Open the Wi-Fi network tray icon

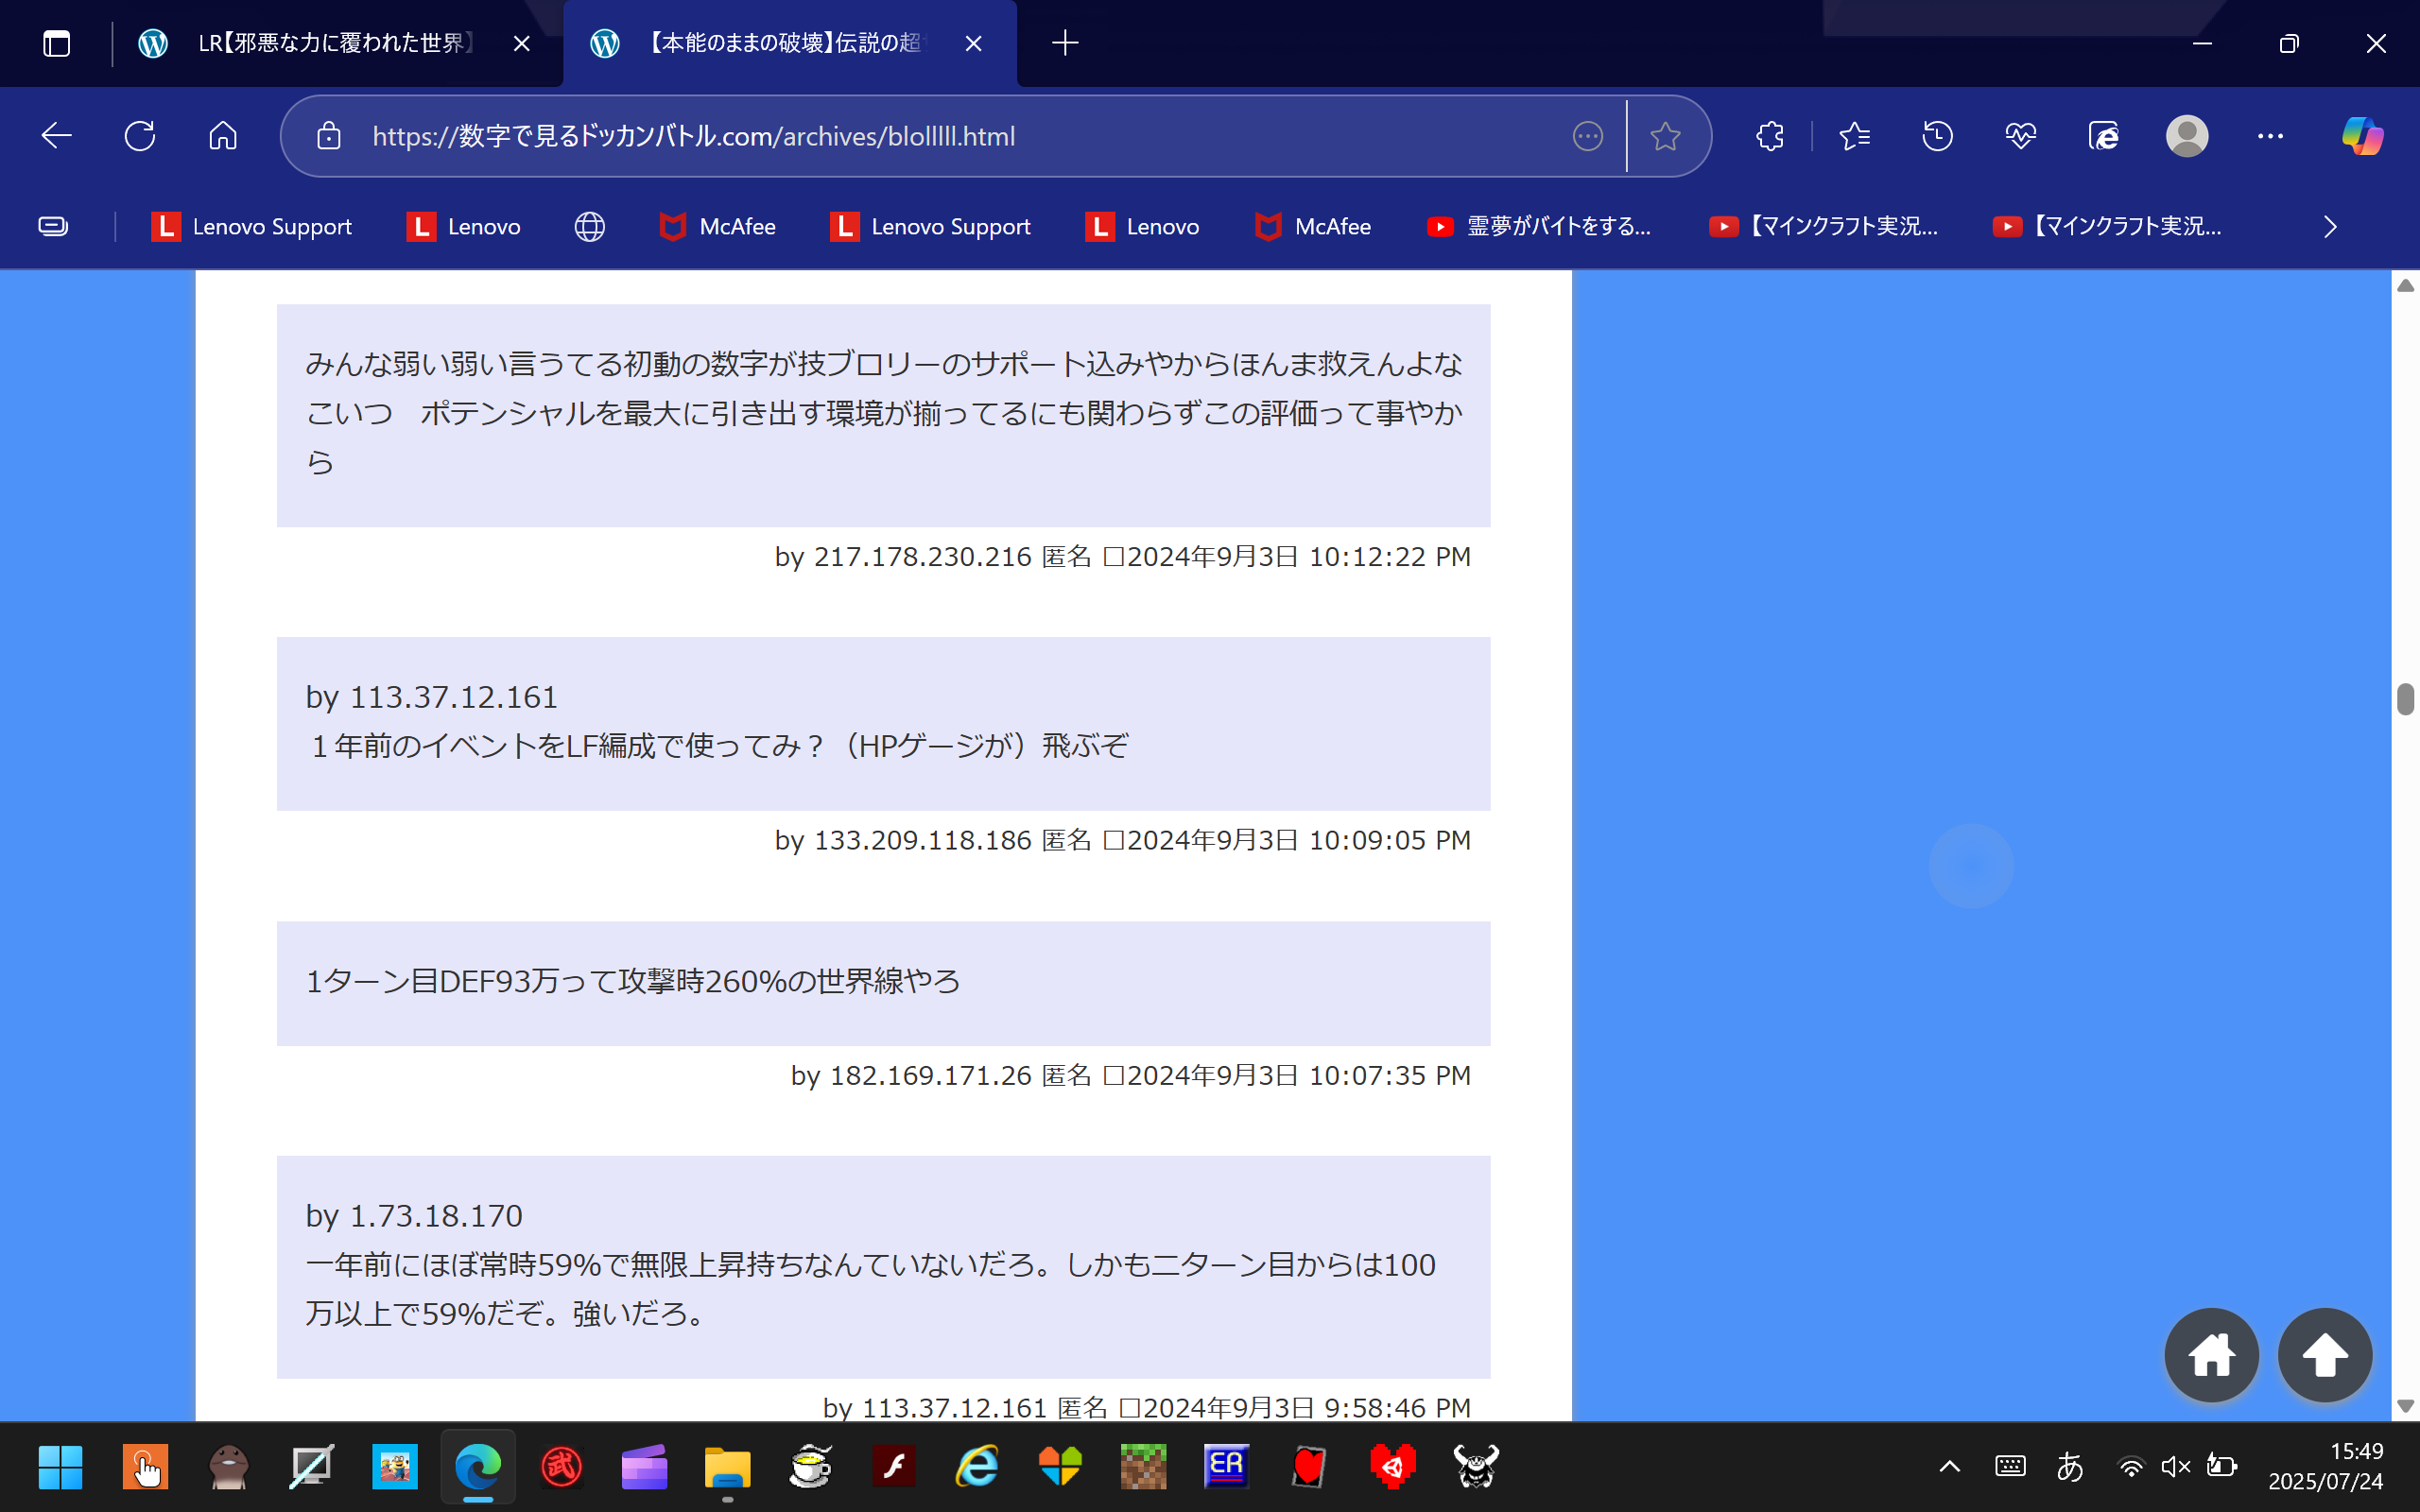2131,1467
